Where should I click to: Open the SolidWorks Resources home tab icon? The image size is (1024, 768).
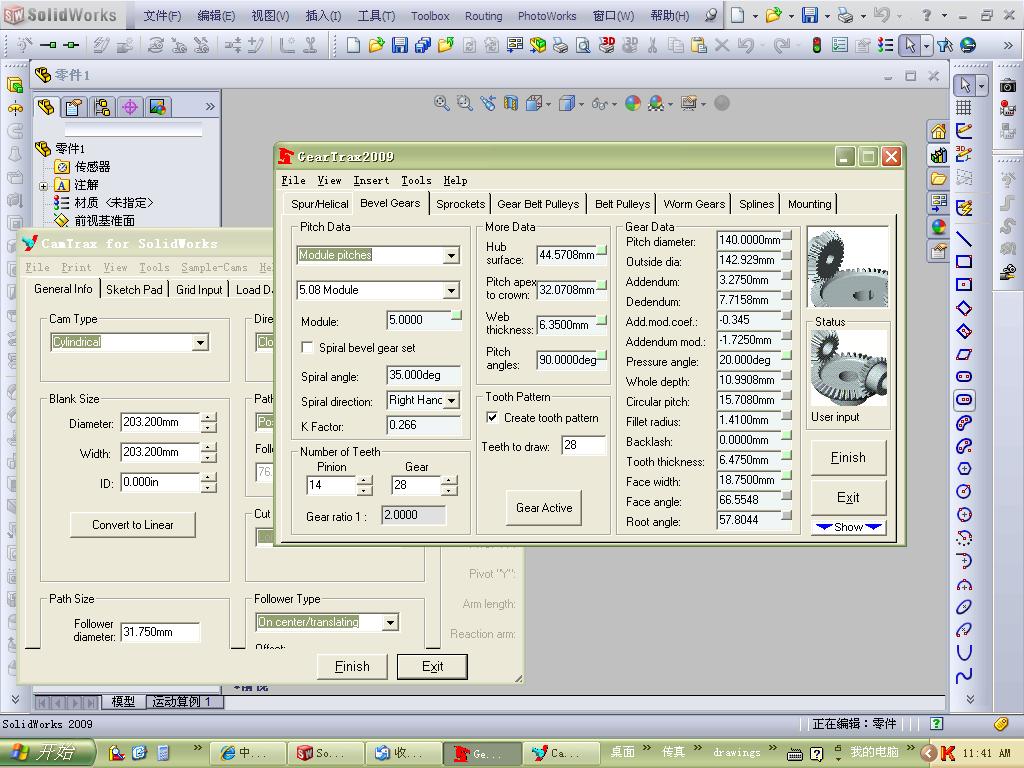coord(938,131)
